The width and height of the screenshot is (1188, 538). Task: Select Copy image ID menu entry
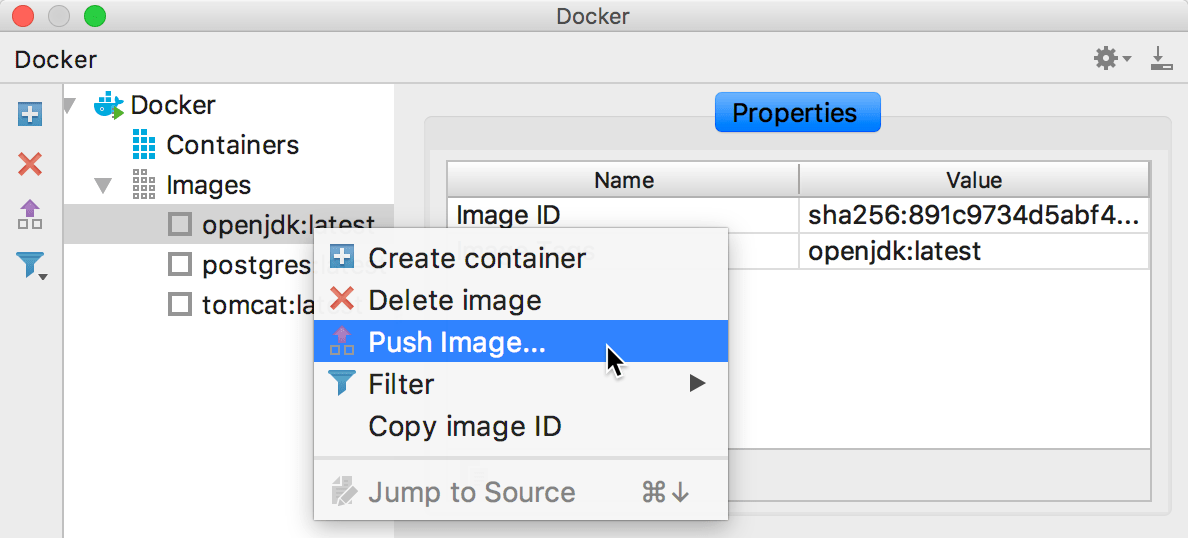[465, 426]
